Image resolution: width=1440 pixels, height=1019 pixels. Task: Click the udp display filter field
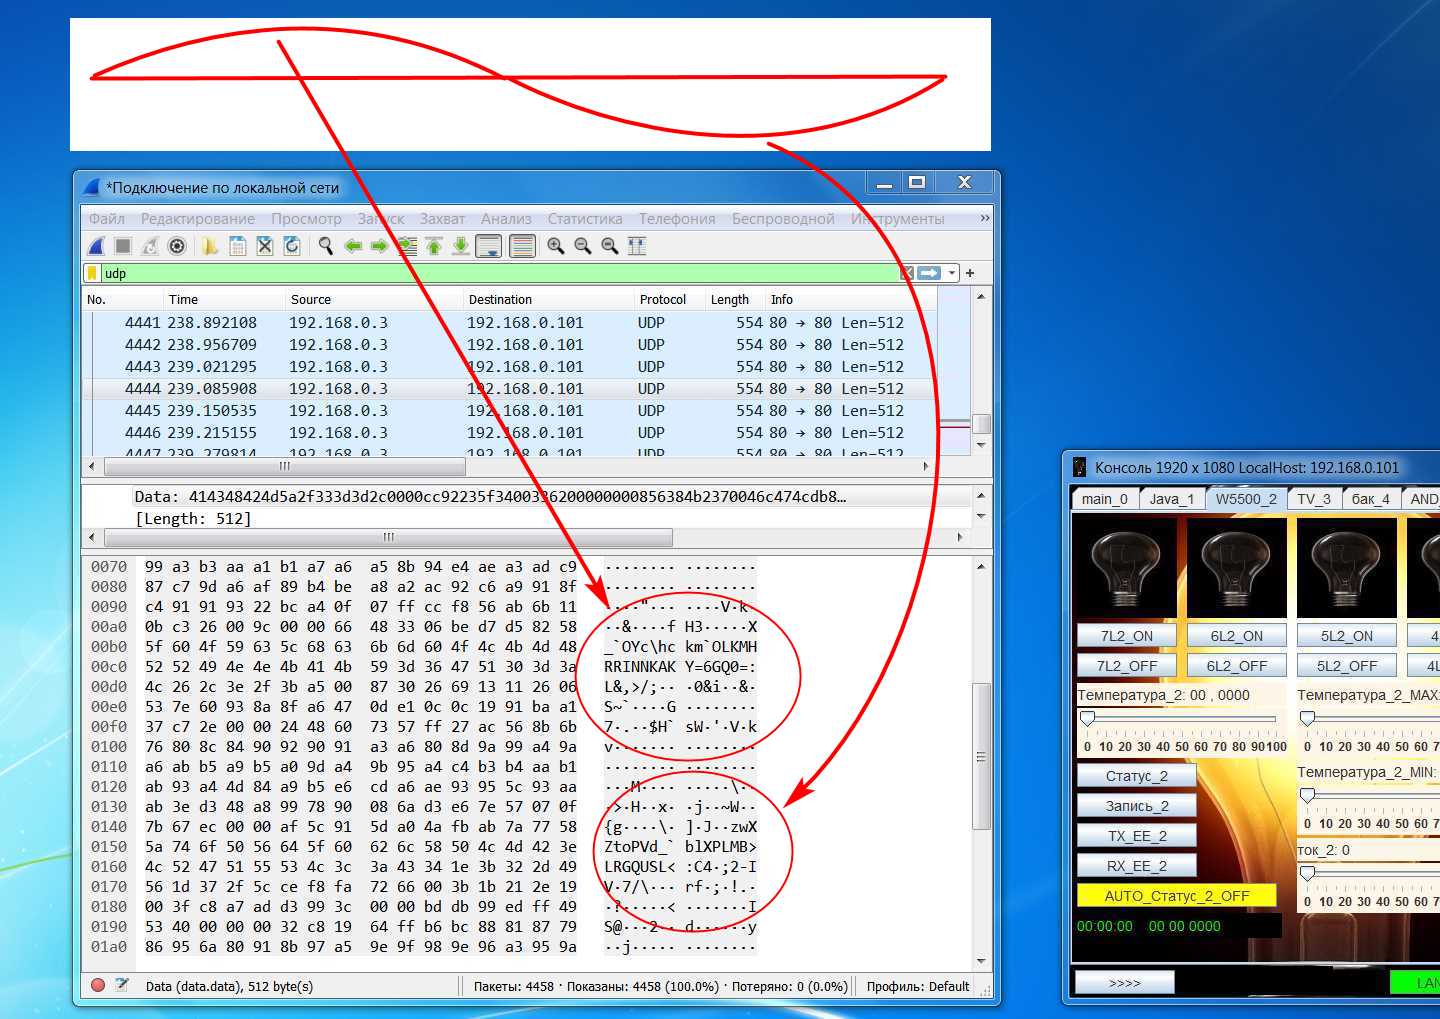tap(500, 273)
